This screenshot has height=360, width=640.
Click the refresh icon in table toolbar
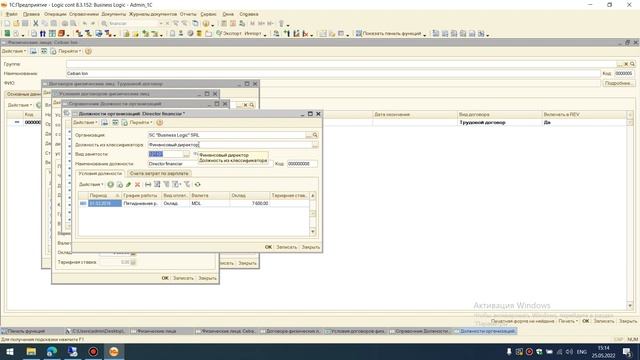click(198, 184)
